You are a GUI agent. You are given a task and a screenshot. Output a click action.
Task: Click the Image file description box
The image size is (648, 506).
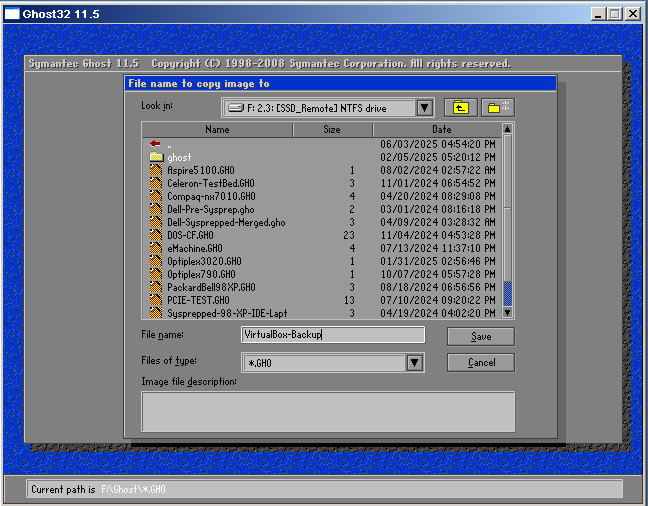[x=328, y=412]
